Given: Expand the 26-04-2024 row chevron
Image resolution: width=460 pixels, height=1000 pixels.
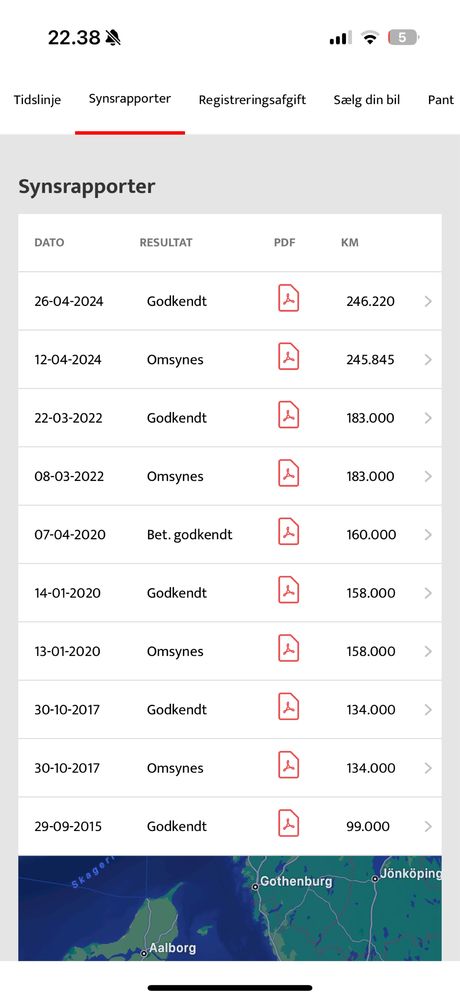Looking at the screenshot, I should (x=428, y=301).
